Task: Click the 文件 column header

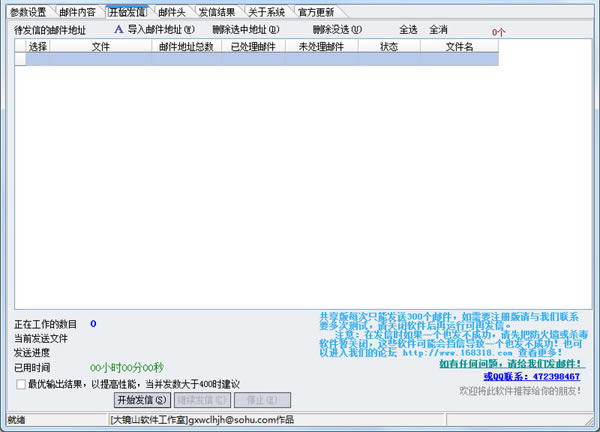Action: click(101, 47)
